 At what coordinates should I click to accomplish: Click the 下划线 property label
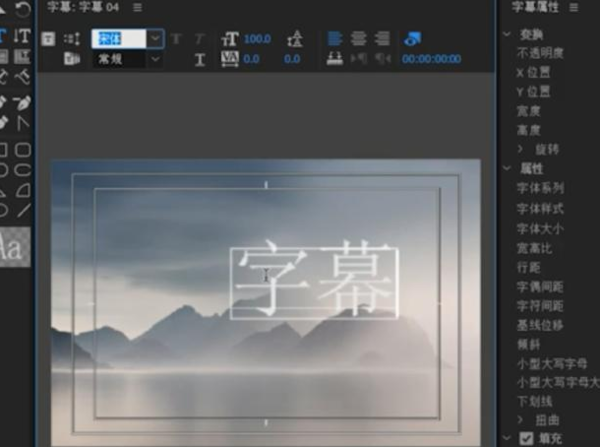pyautogui.click(x=534, y=401)
